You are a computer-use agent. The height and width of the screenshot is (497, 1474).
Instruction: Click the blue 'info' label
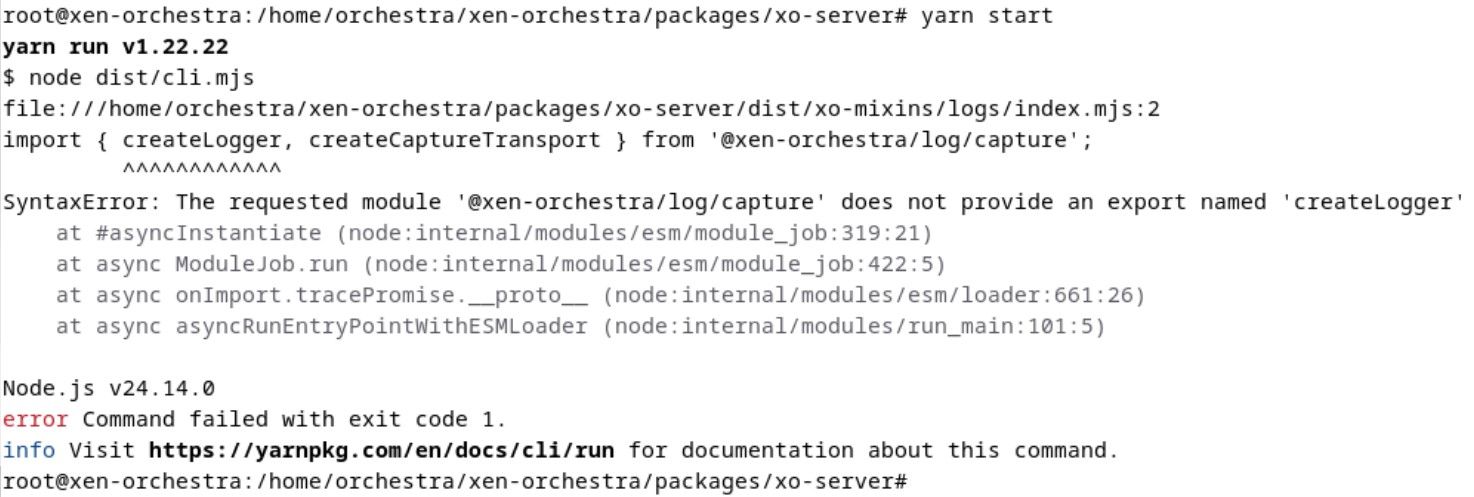point(29,450)
